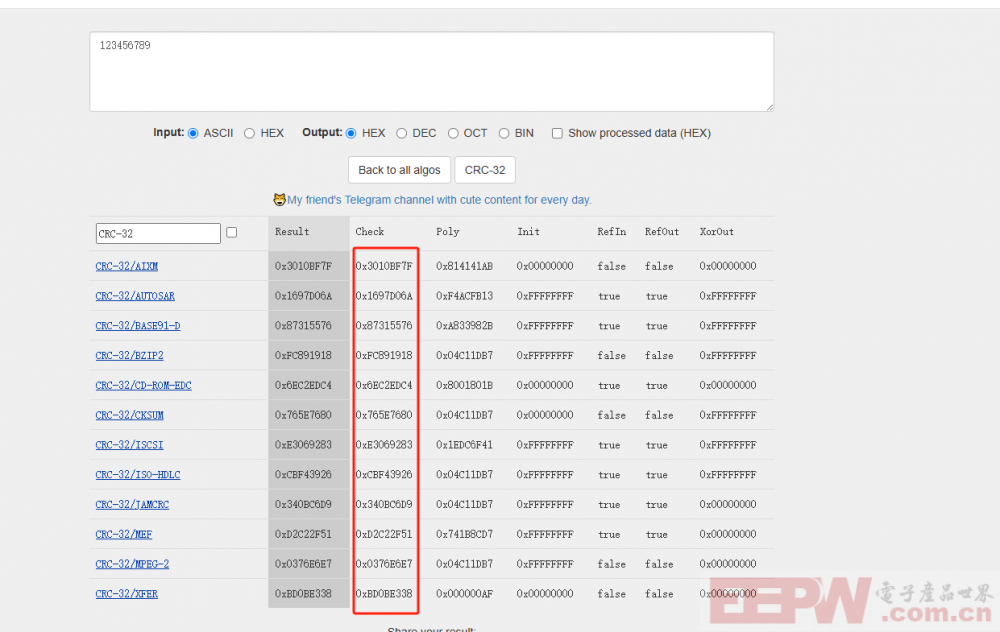Open the CRC-32/MEF link

coord(124,534)
